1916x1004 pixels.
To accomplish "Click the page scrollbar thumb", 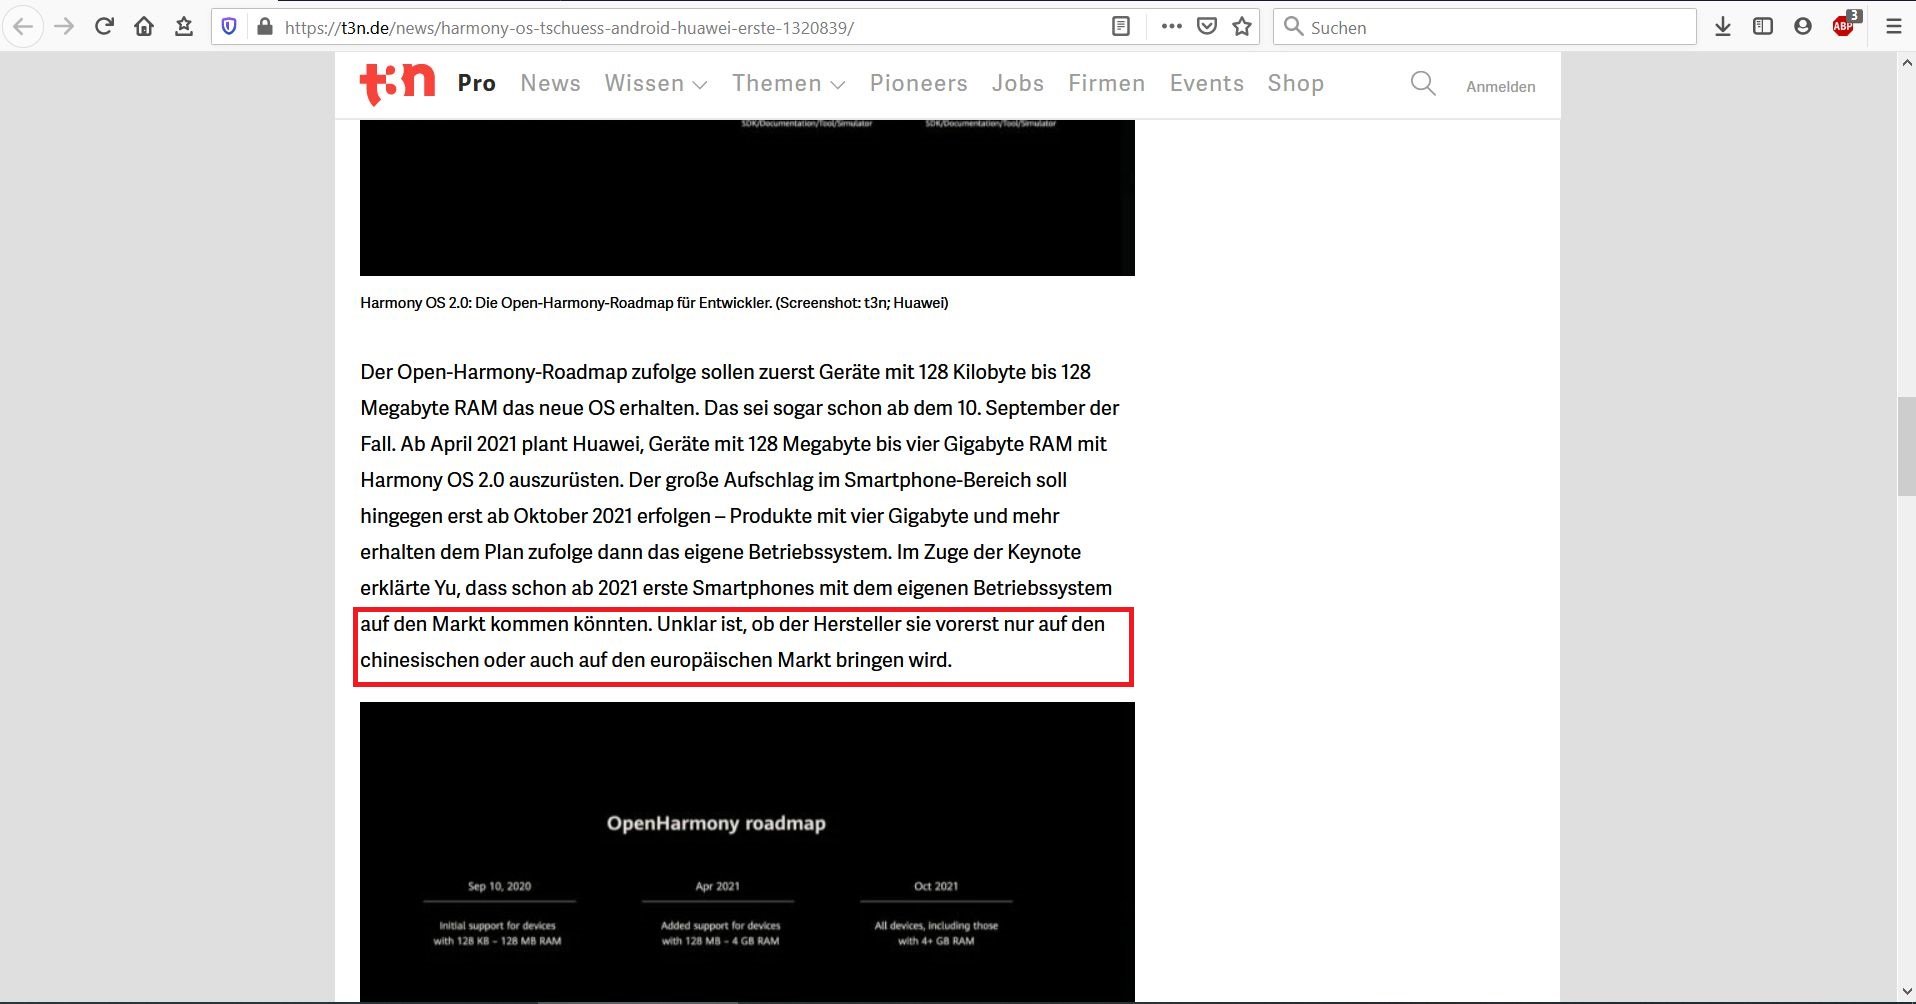I will click(x=1906, y=446).
